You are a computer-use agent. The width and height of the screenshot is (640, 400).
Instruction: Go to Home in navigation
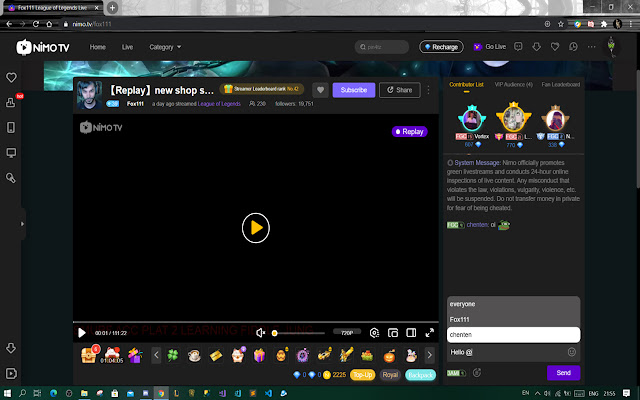click(98, 47)
